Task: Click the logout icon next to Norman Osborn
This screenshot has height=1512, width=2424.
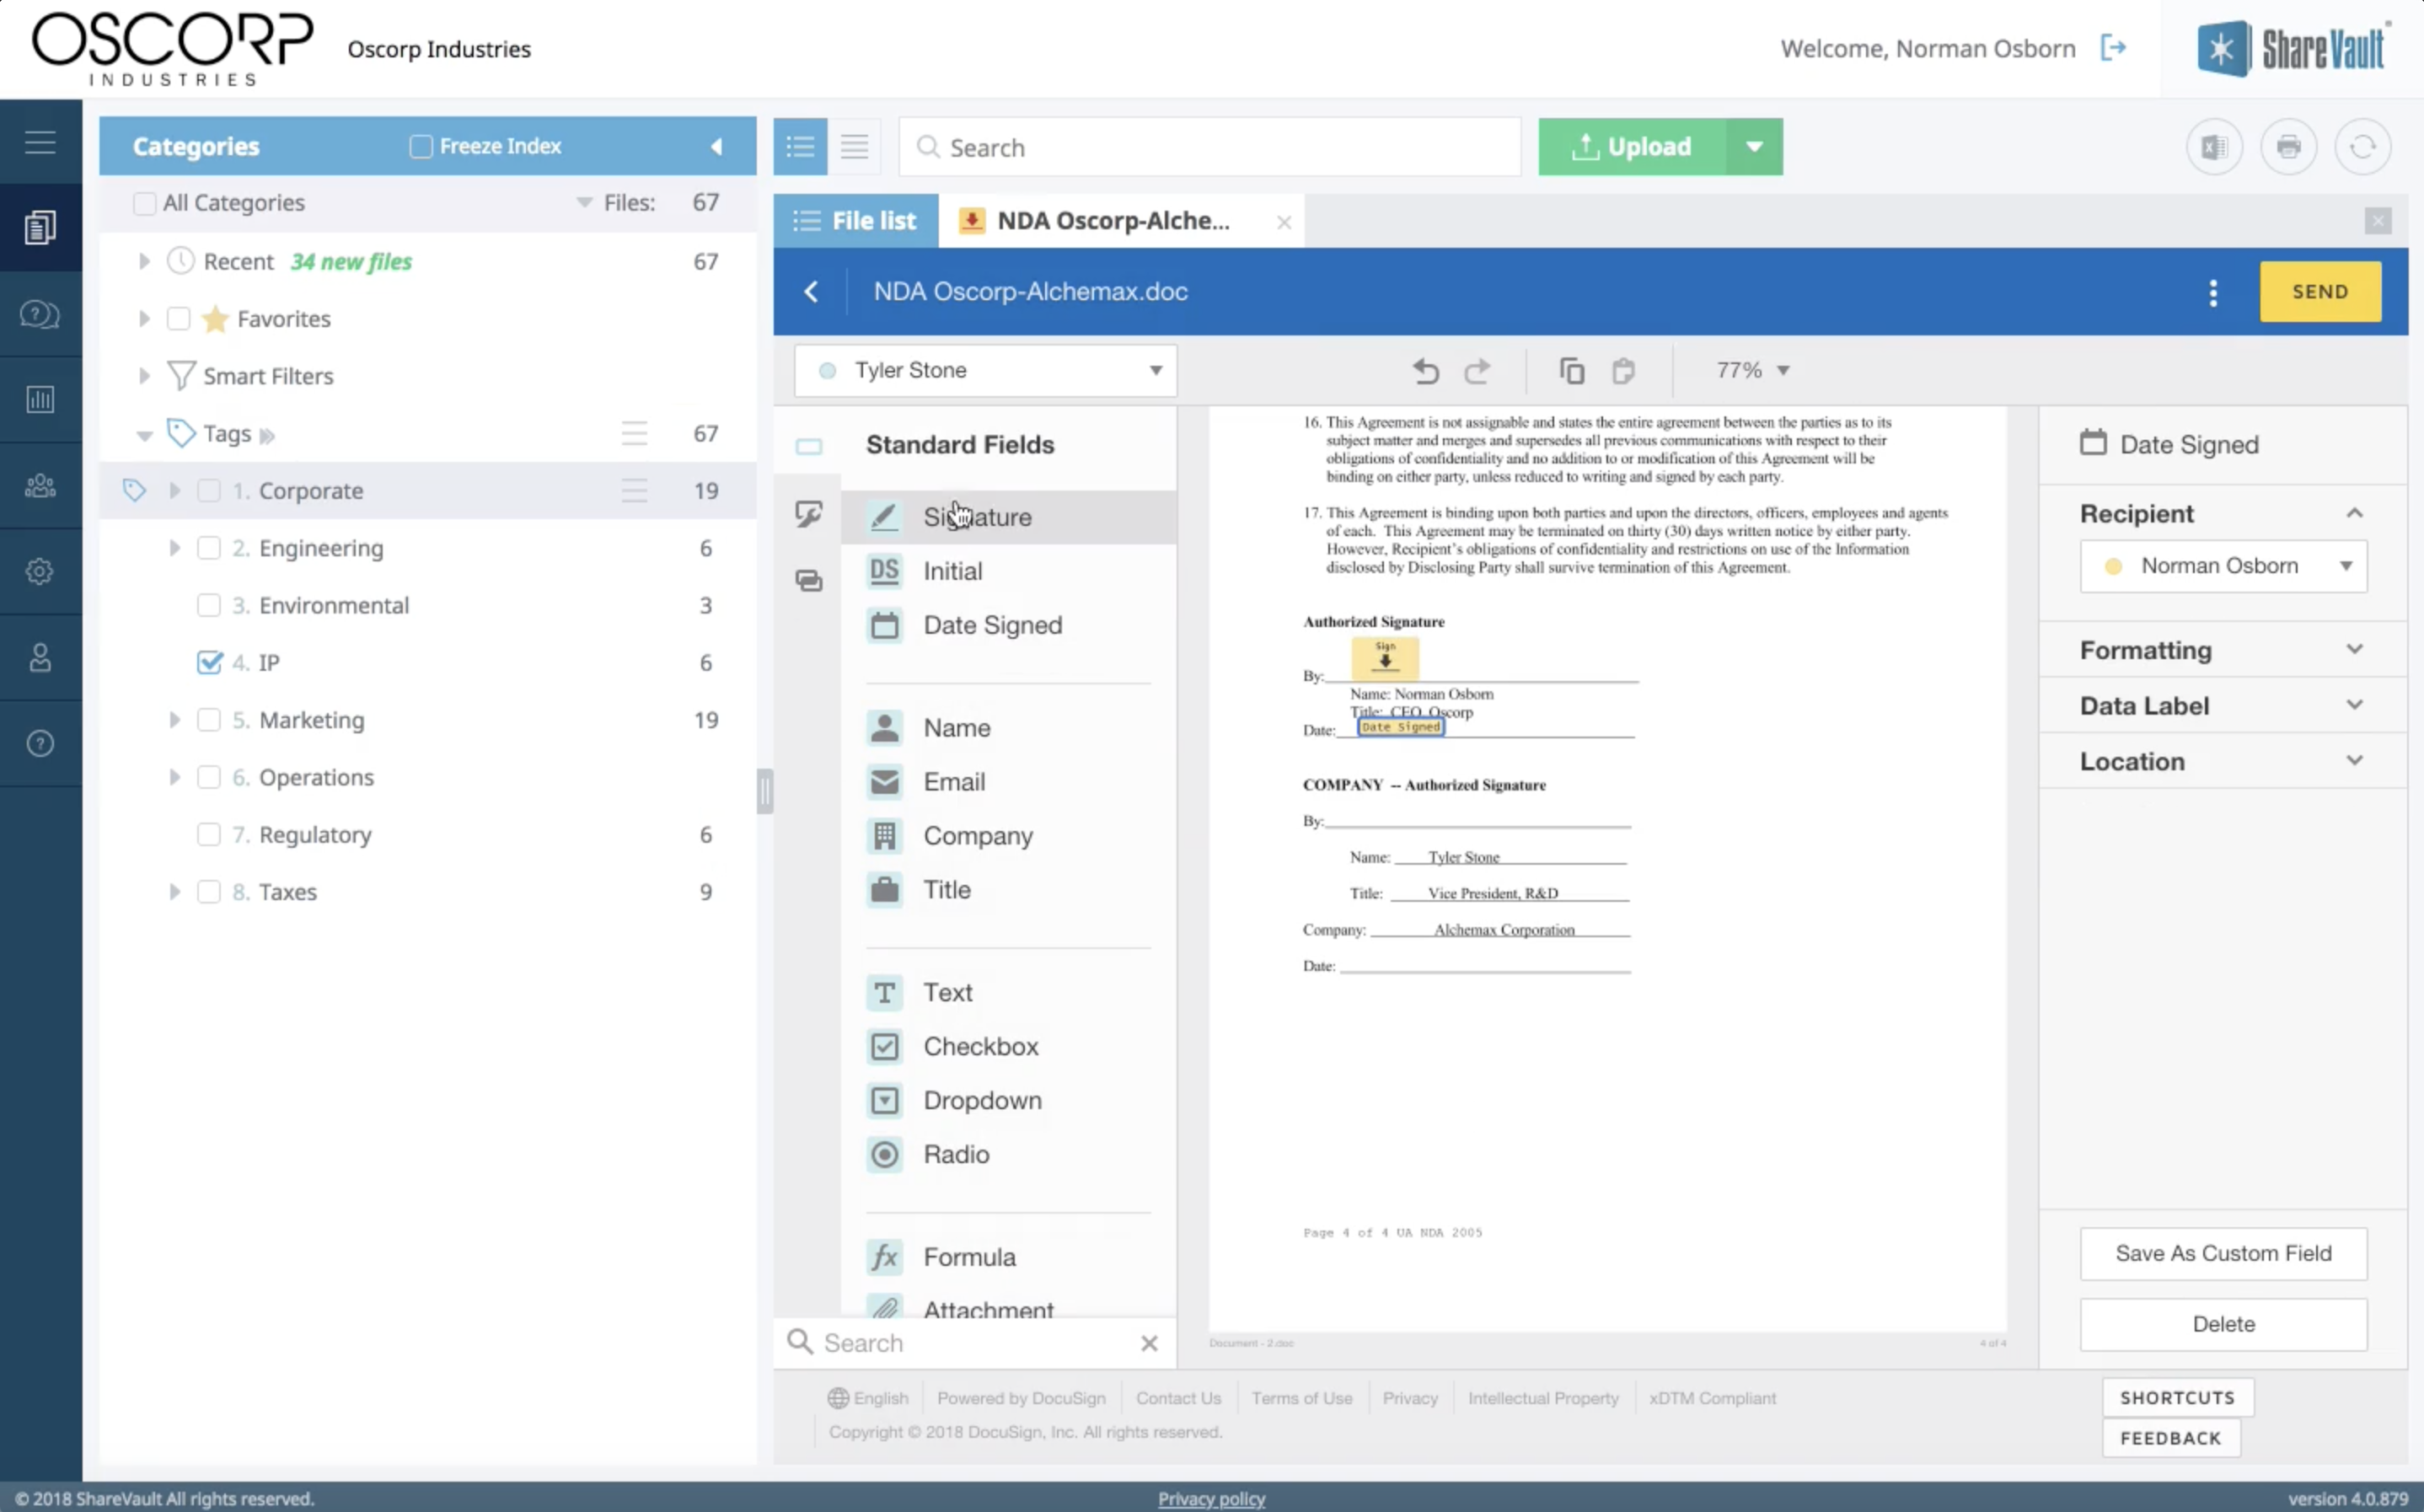Action: pos(2113,48)
